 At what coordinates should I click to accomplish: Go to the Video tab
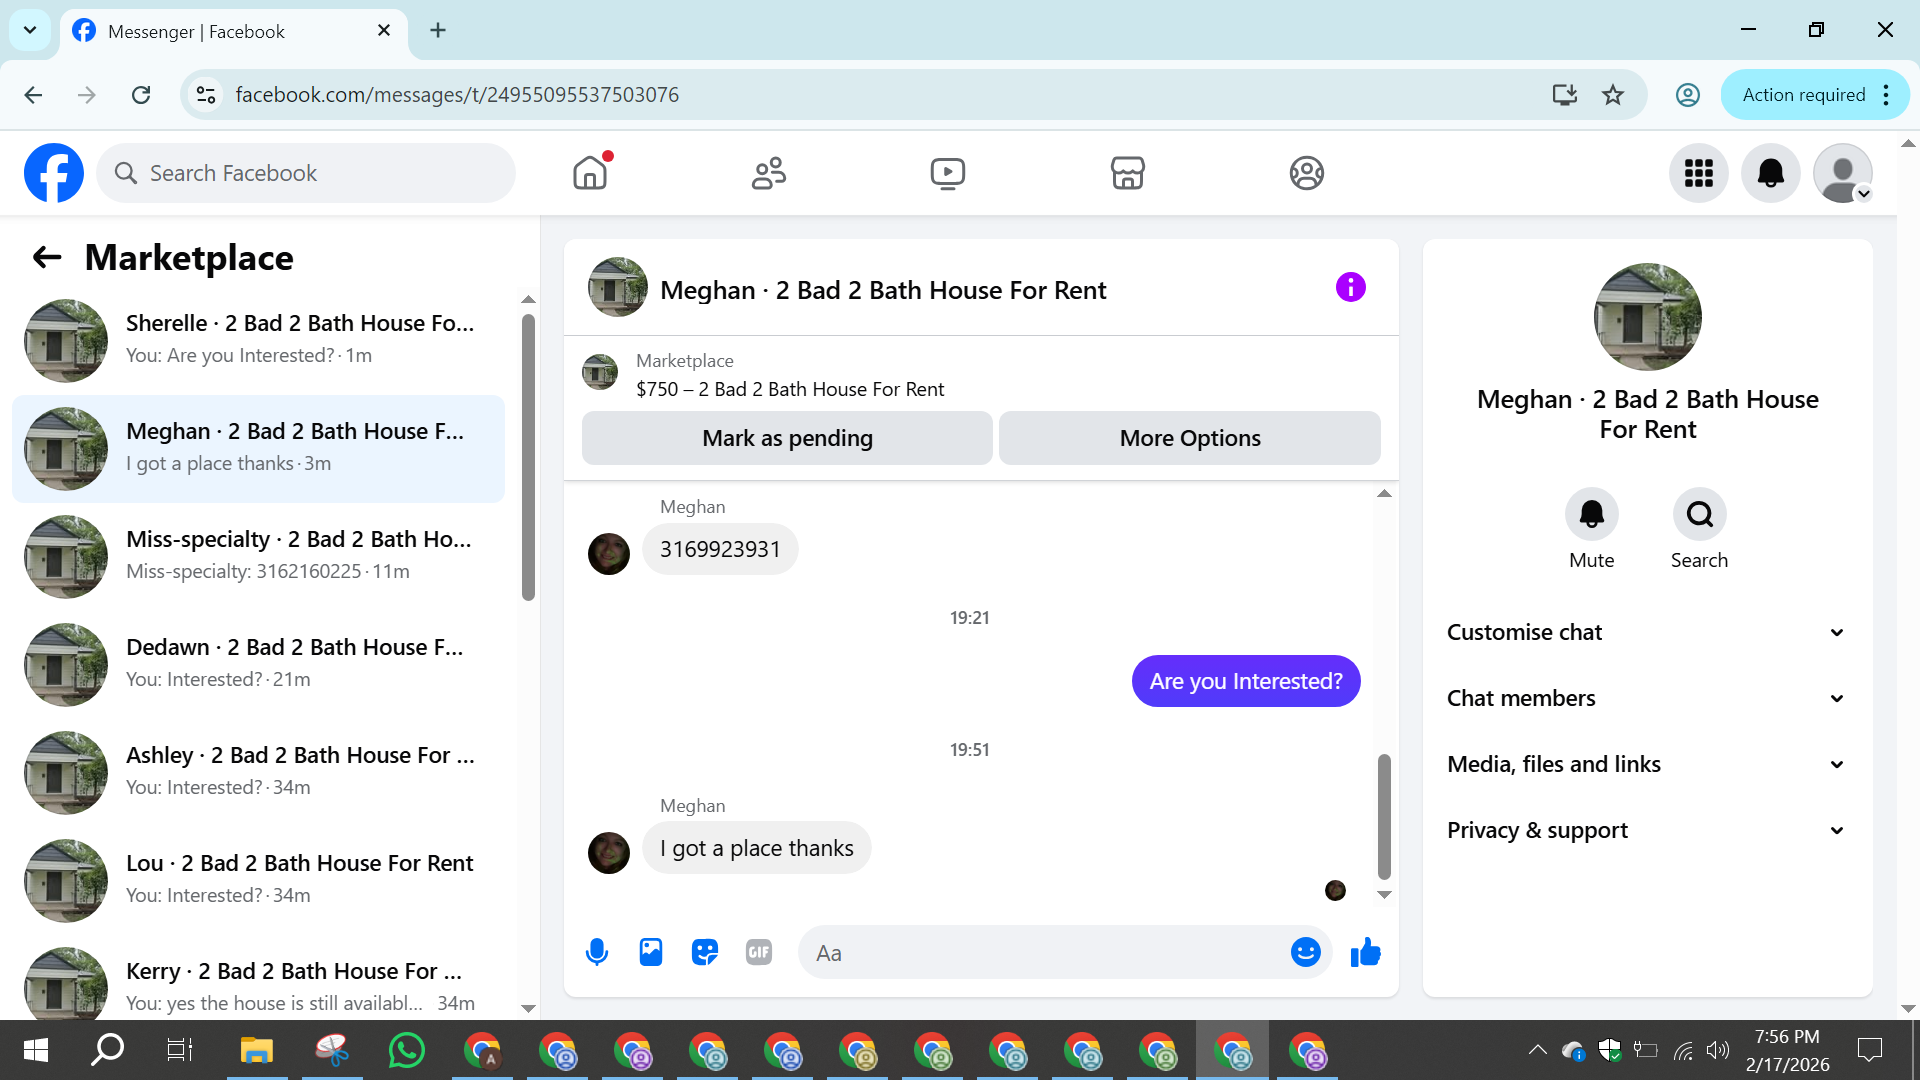click(947, 173)
